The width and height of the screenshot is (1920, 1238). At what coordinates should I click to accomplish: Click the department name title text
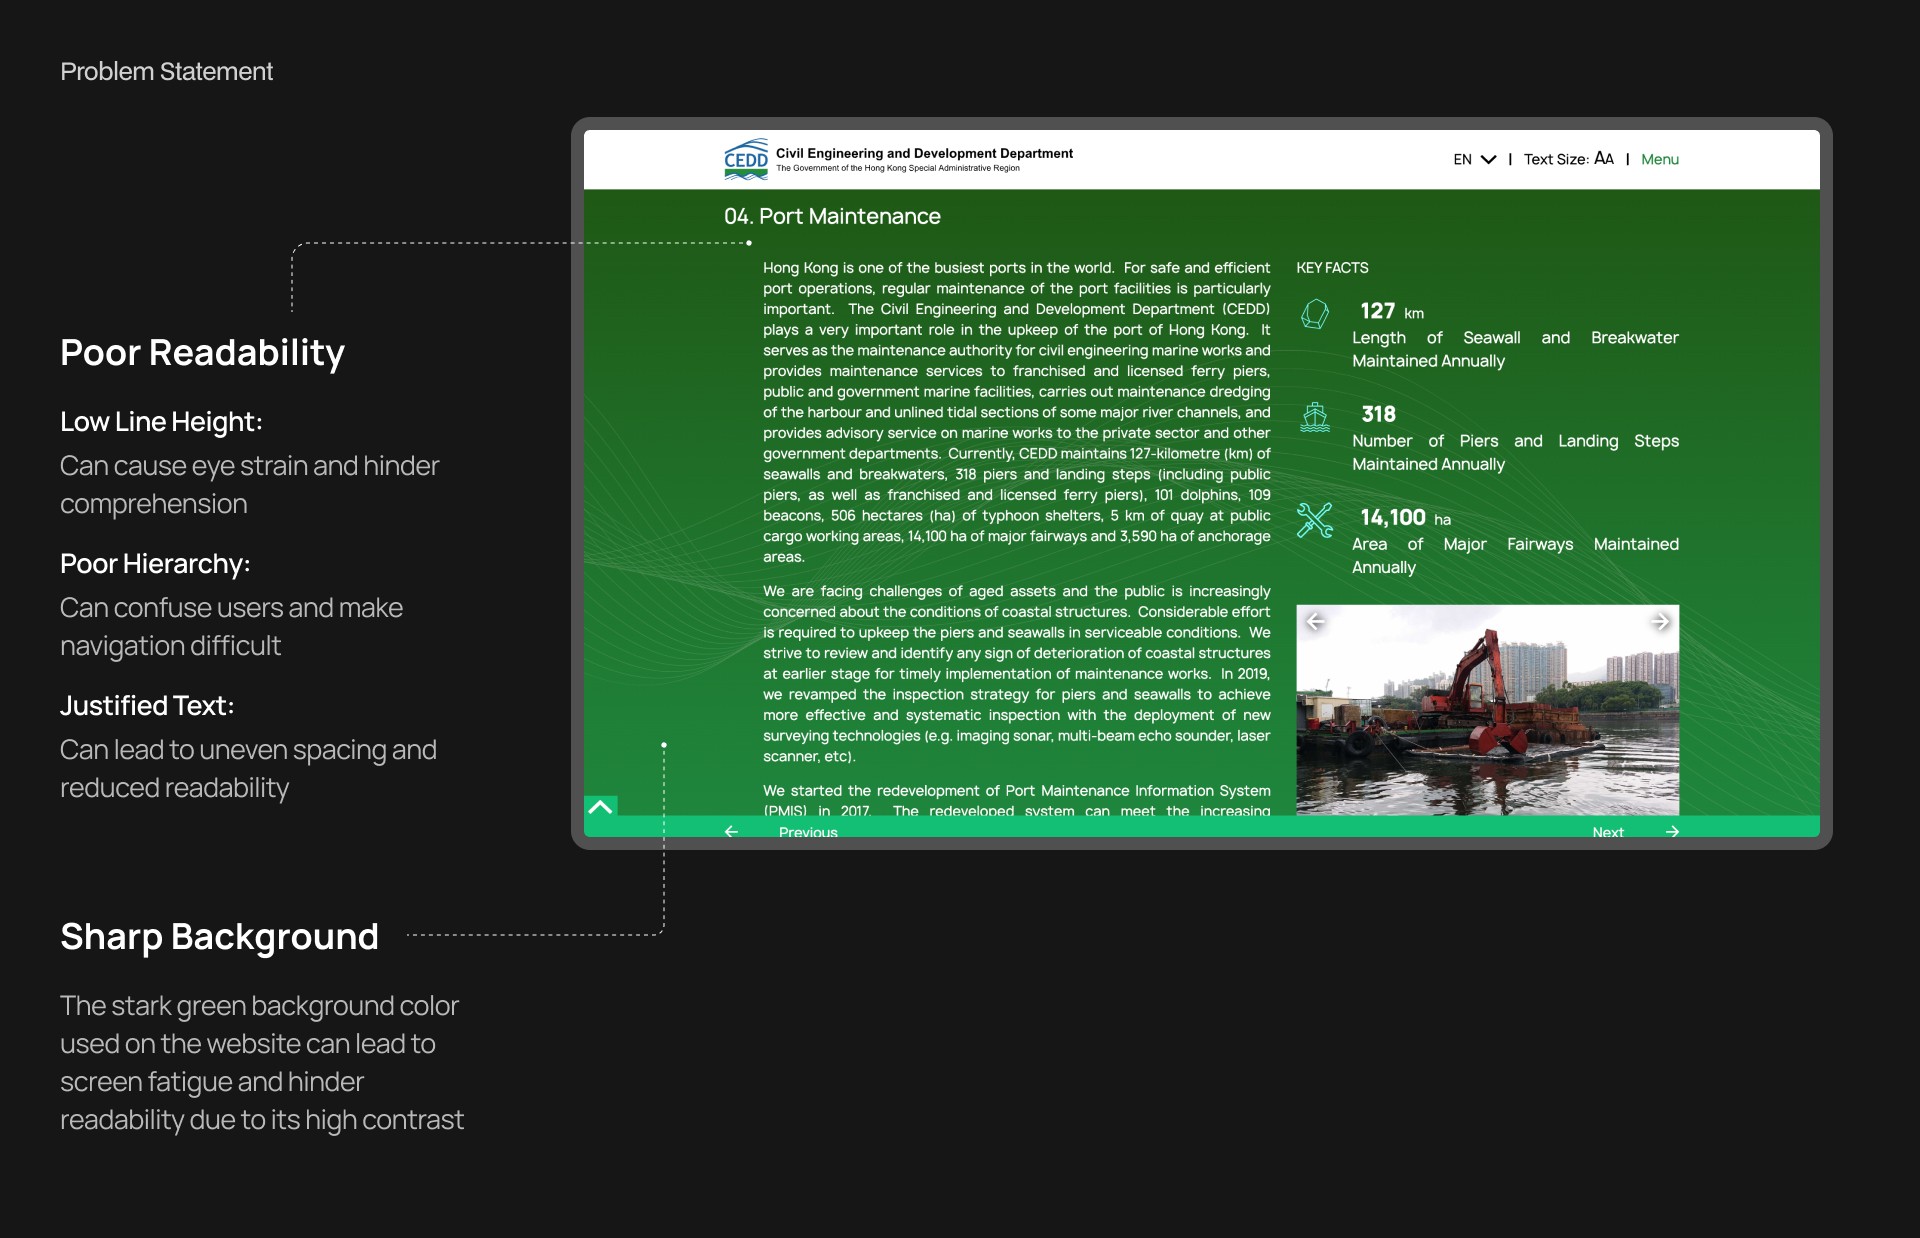point(924,153)
